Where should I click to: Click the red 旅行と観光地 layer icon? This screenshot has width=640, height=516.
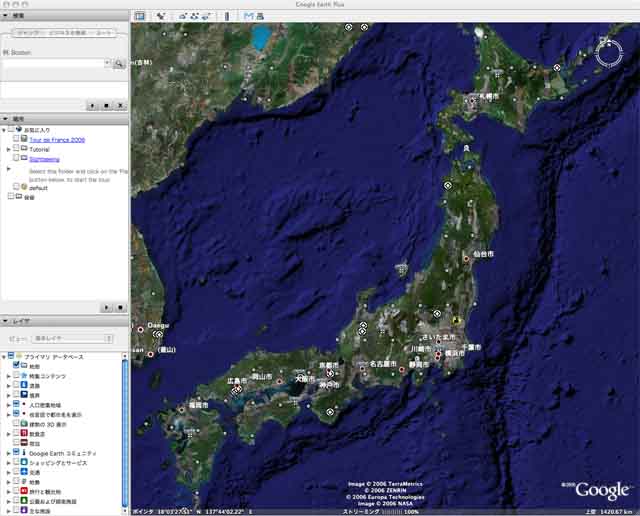pos(24,491)
